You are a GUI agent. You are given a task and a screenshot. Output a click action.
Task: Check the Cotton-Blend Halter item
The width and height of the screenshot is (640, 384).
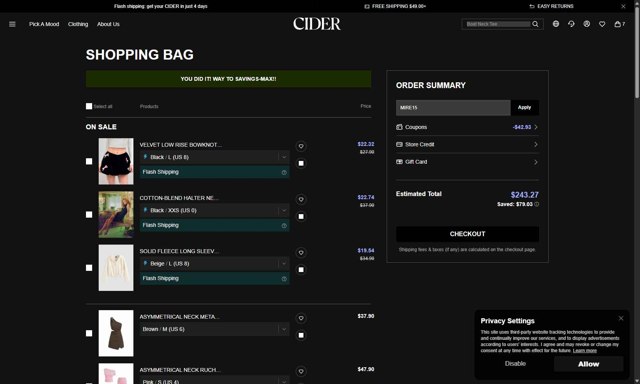(x=89, y=214)
